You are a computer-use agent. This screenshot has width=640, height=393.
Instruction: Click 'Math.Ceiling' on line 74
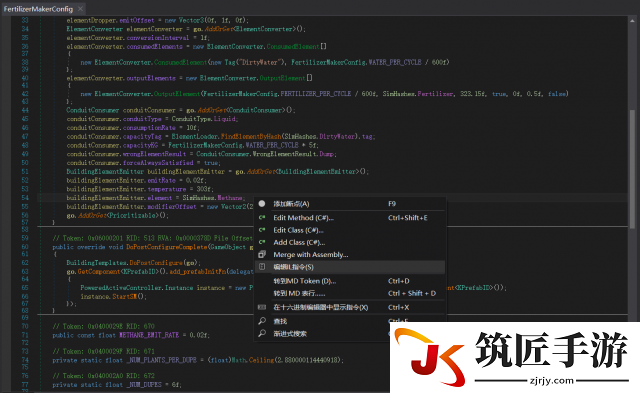click(x=253, y=360)
